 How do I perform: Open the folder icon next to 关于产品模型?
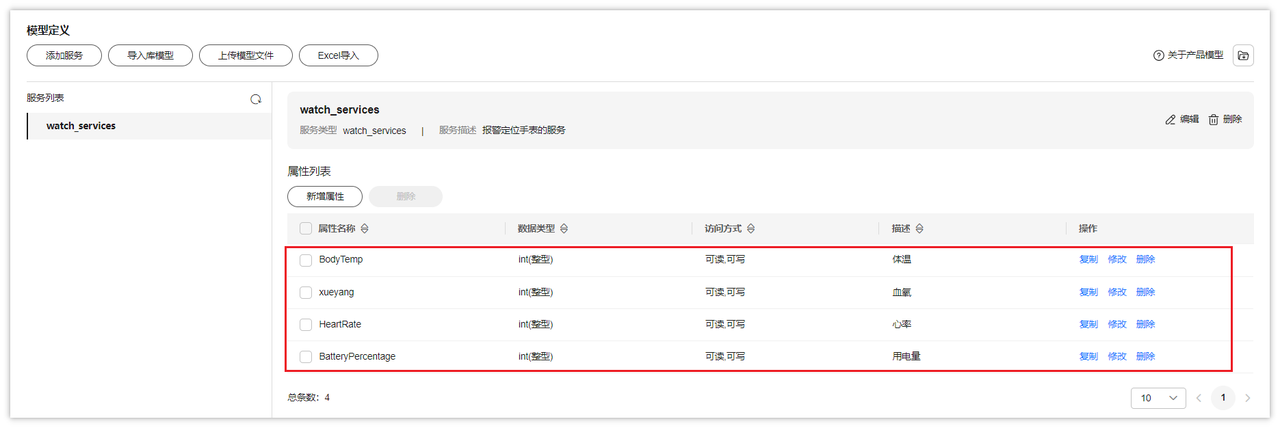pyautogui.click(x=1243, y=56)
